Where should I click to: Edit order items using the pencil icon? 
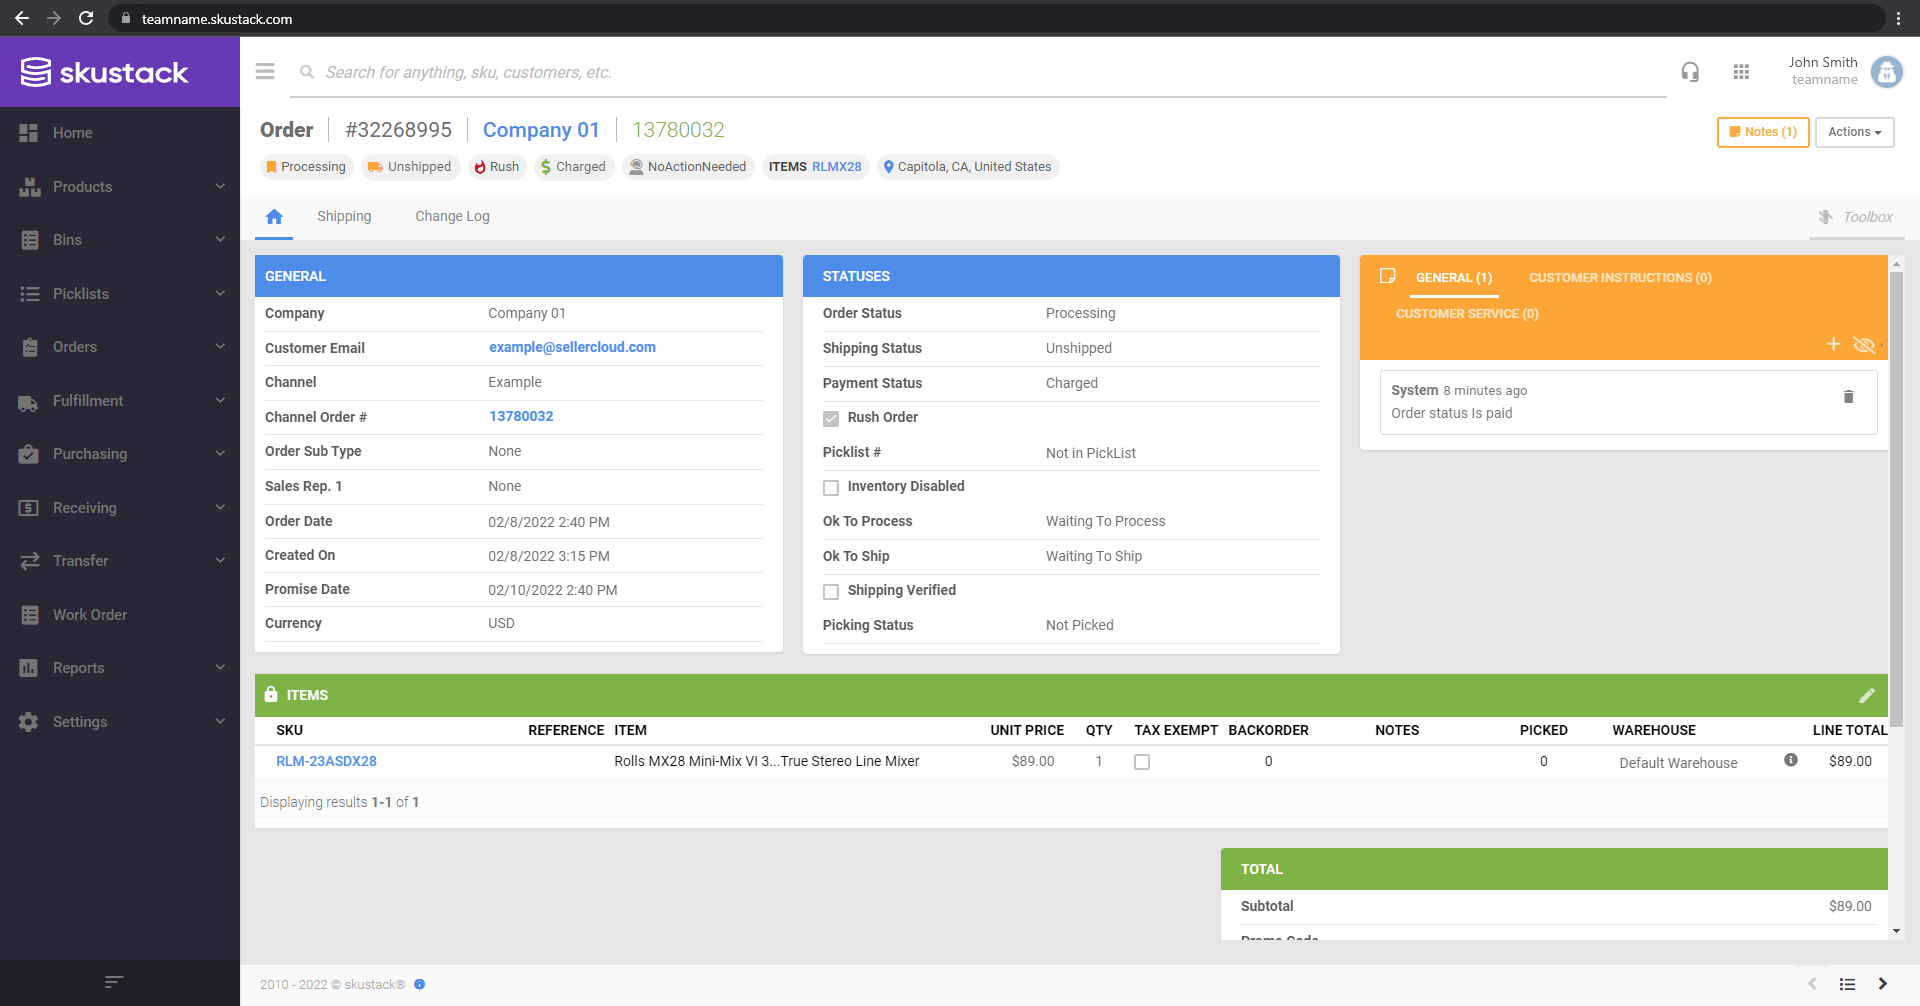(x=1869, y=694)
